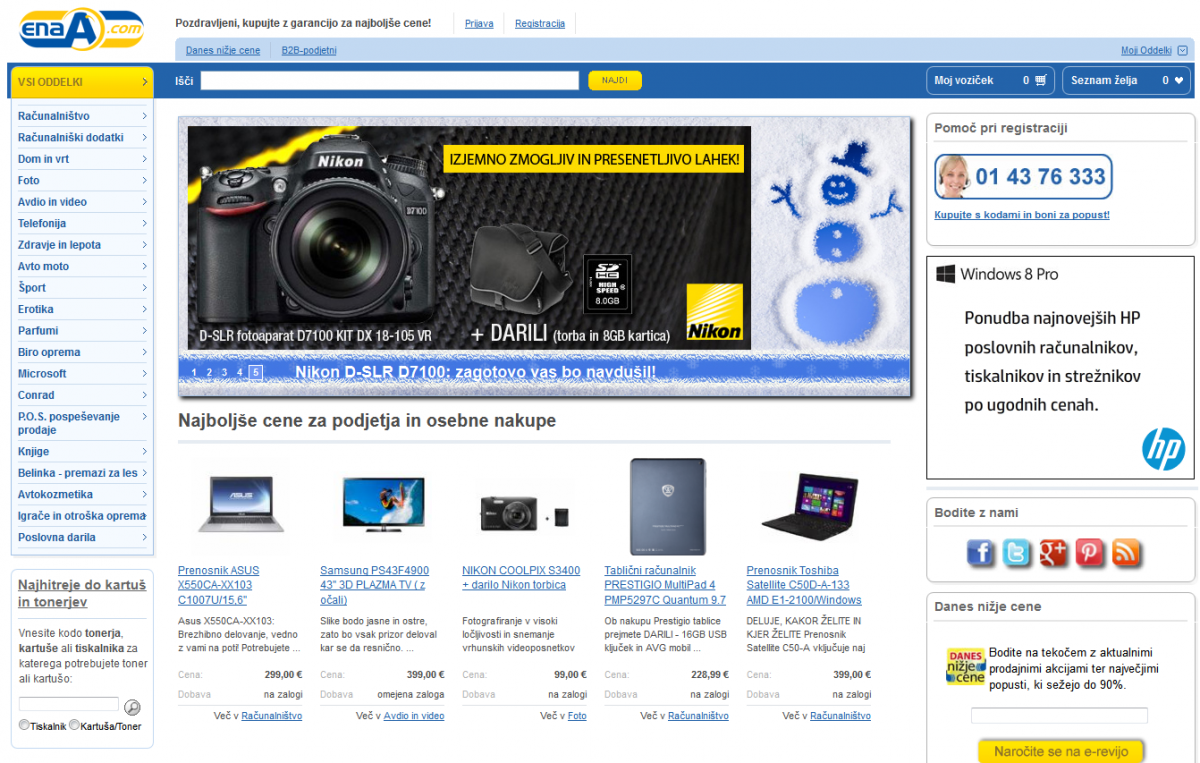Image resolution: width=1200 pixels, height=763 pixels.
Task: Go to banner slide 5
Action: click(x=256, y=373)
